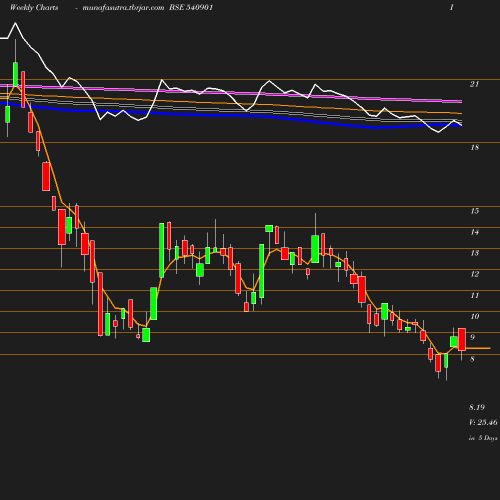Click the price axis label 13
Viewport: 500px width, 500px height.
click(475, 253)
